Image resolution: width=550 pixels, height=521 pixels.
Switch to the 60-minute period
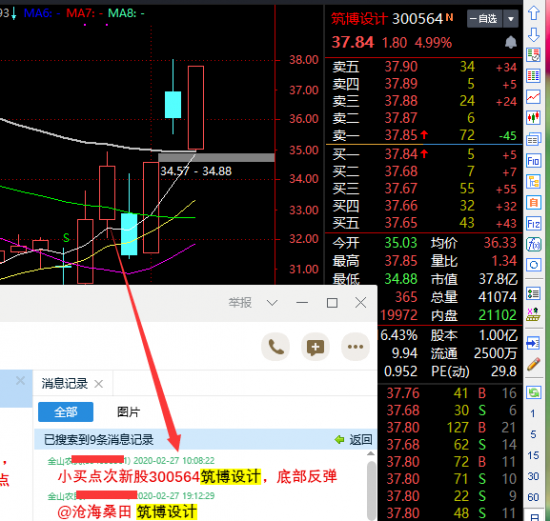pyautogui.click(x=533, y=497)
